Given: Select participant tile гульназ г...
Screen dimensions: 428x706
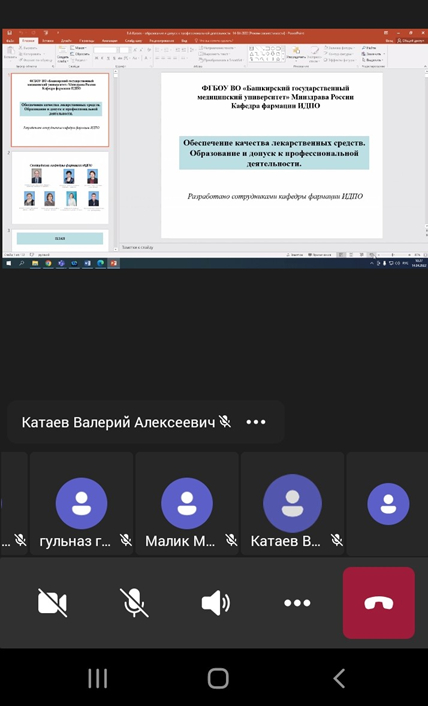Looking at the screenshot, I should pyautogui.click(x=81, y=503).
